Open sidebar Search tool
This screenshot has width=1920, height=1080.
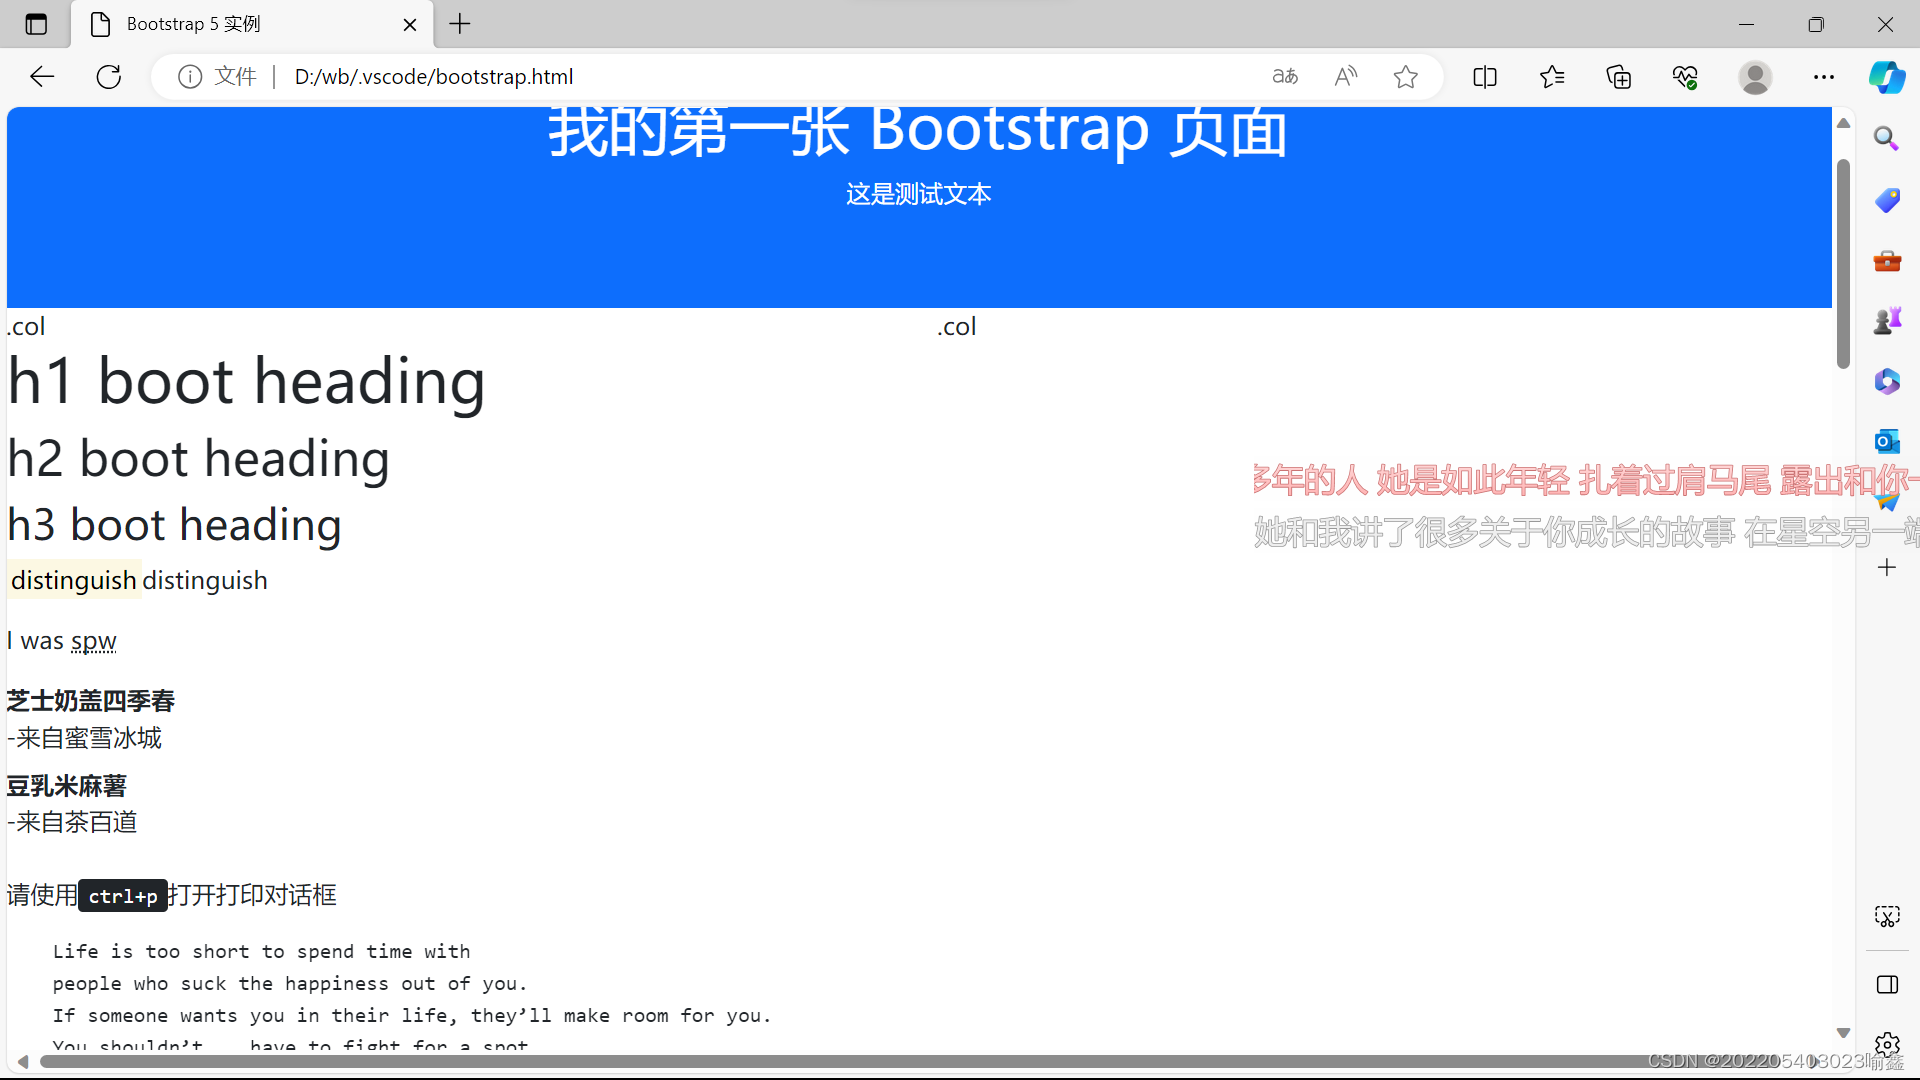1887,139
